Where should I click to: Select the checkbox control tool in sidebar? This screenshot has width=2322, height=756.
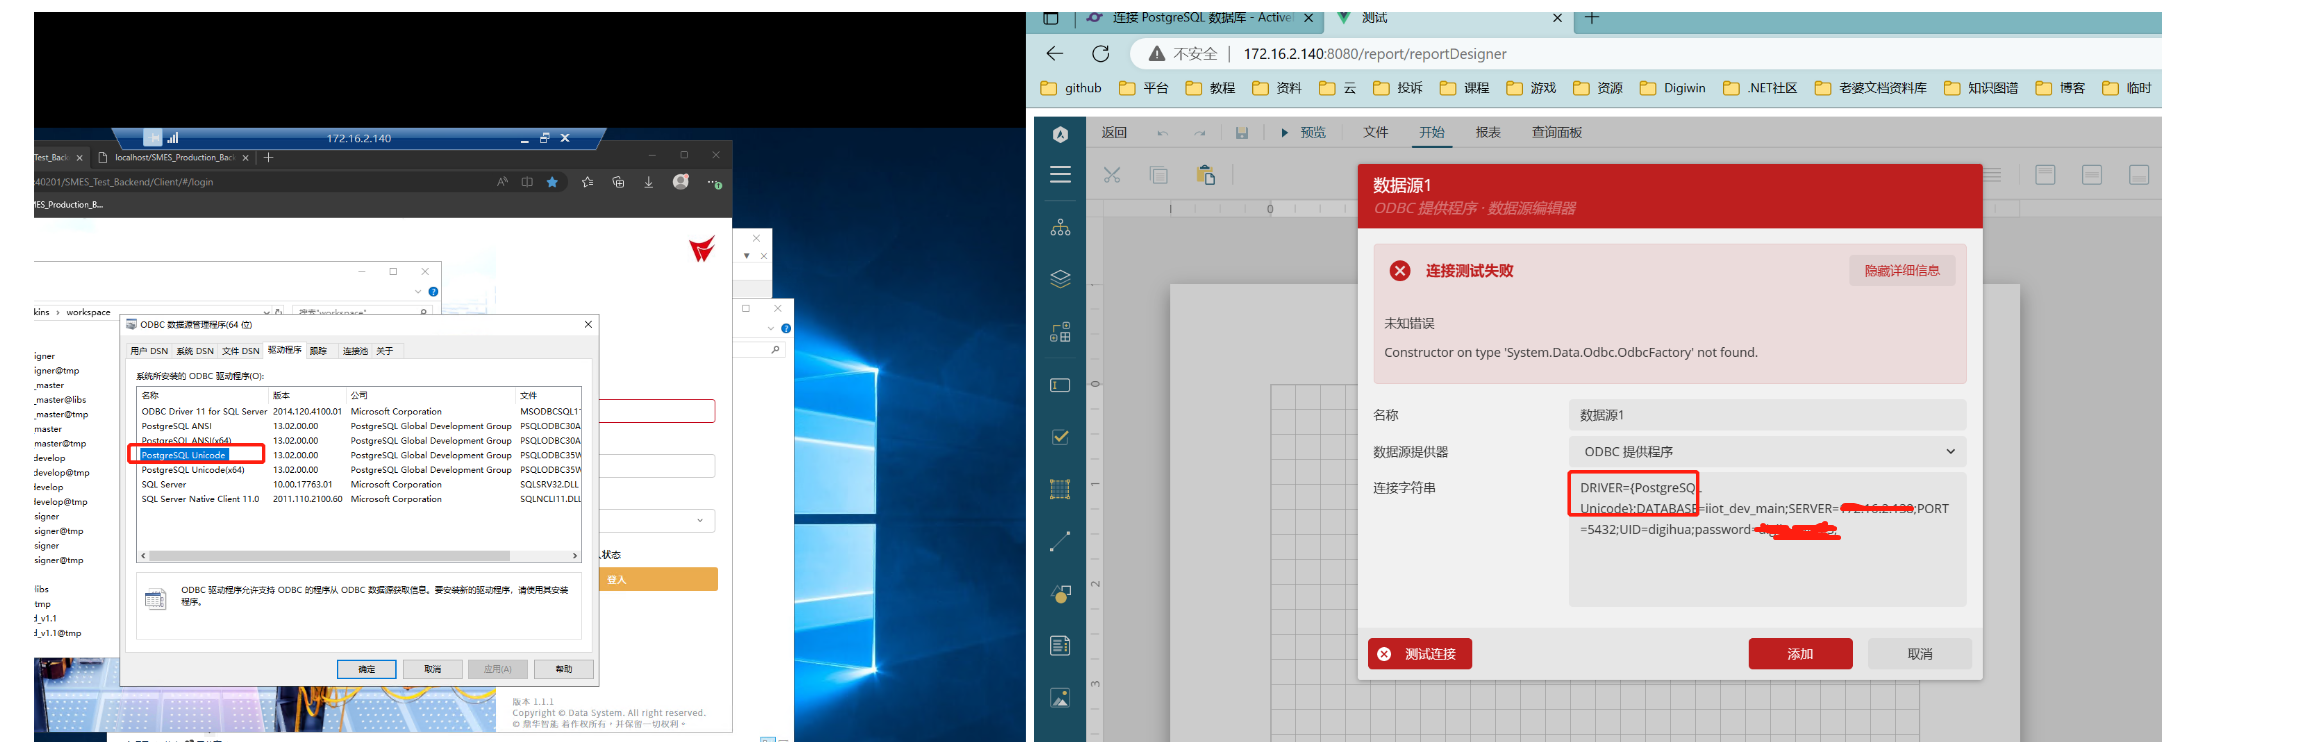click(1060, 437)
